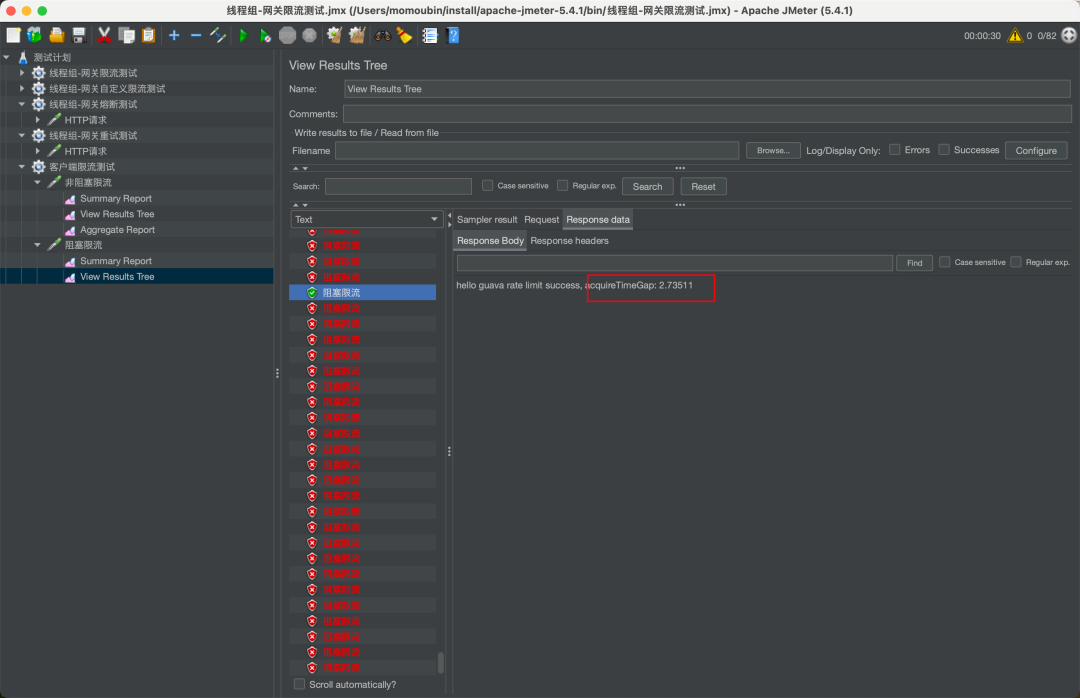The image size is (1080, 698).
Task: Click the Expand All plus icon
Action: pos(174,35)
